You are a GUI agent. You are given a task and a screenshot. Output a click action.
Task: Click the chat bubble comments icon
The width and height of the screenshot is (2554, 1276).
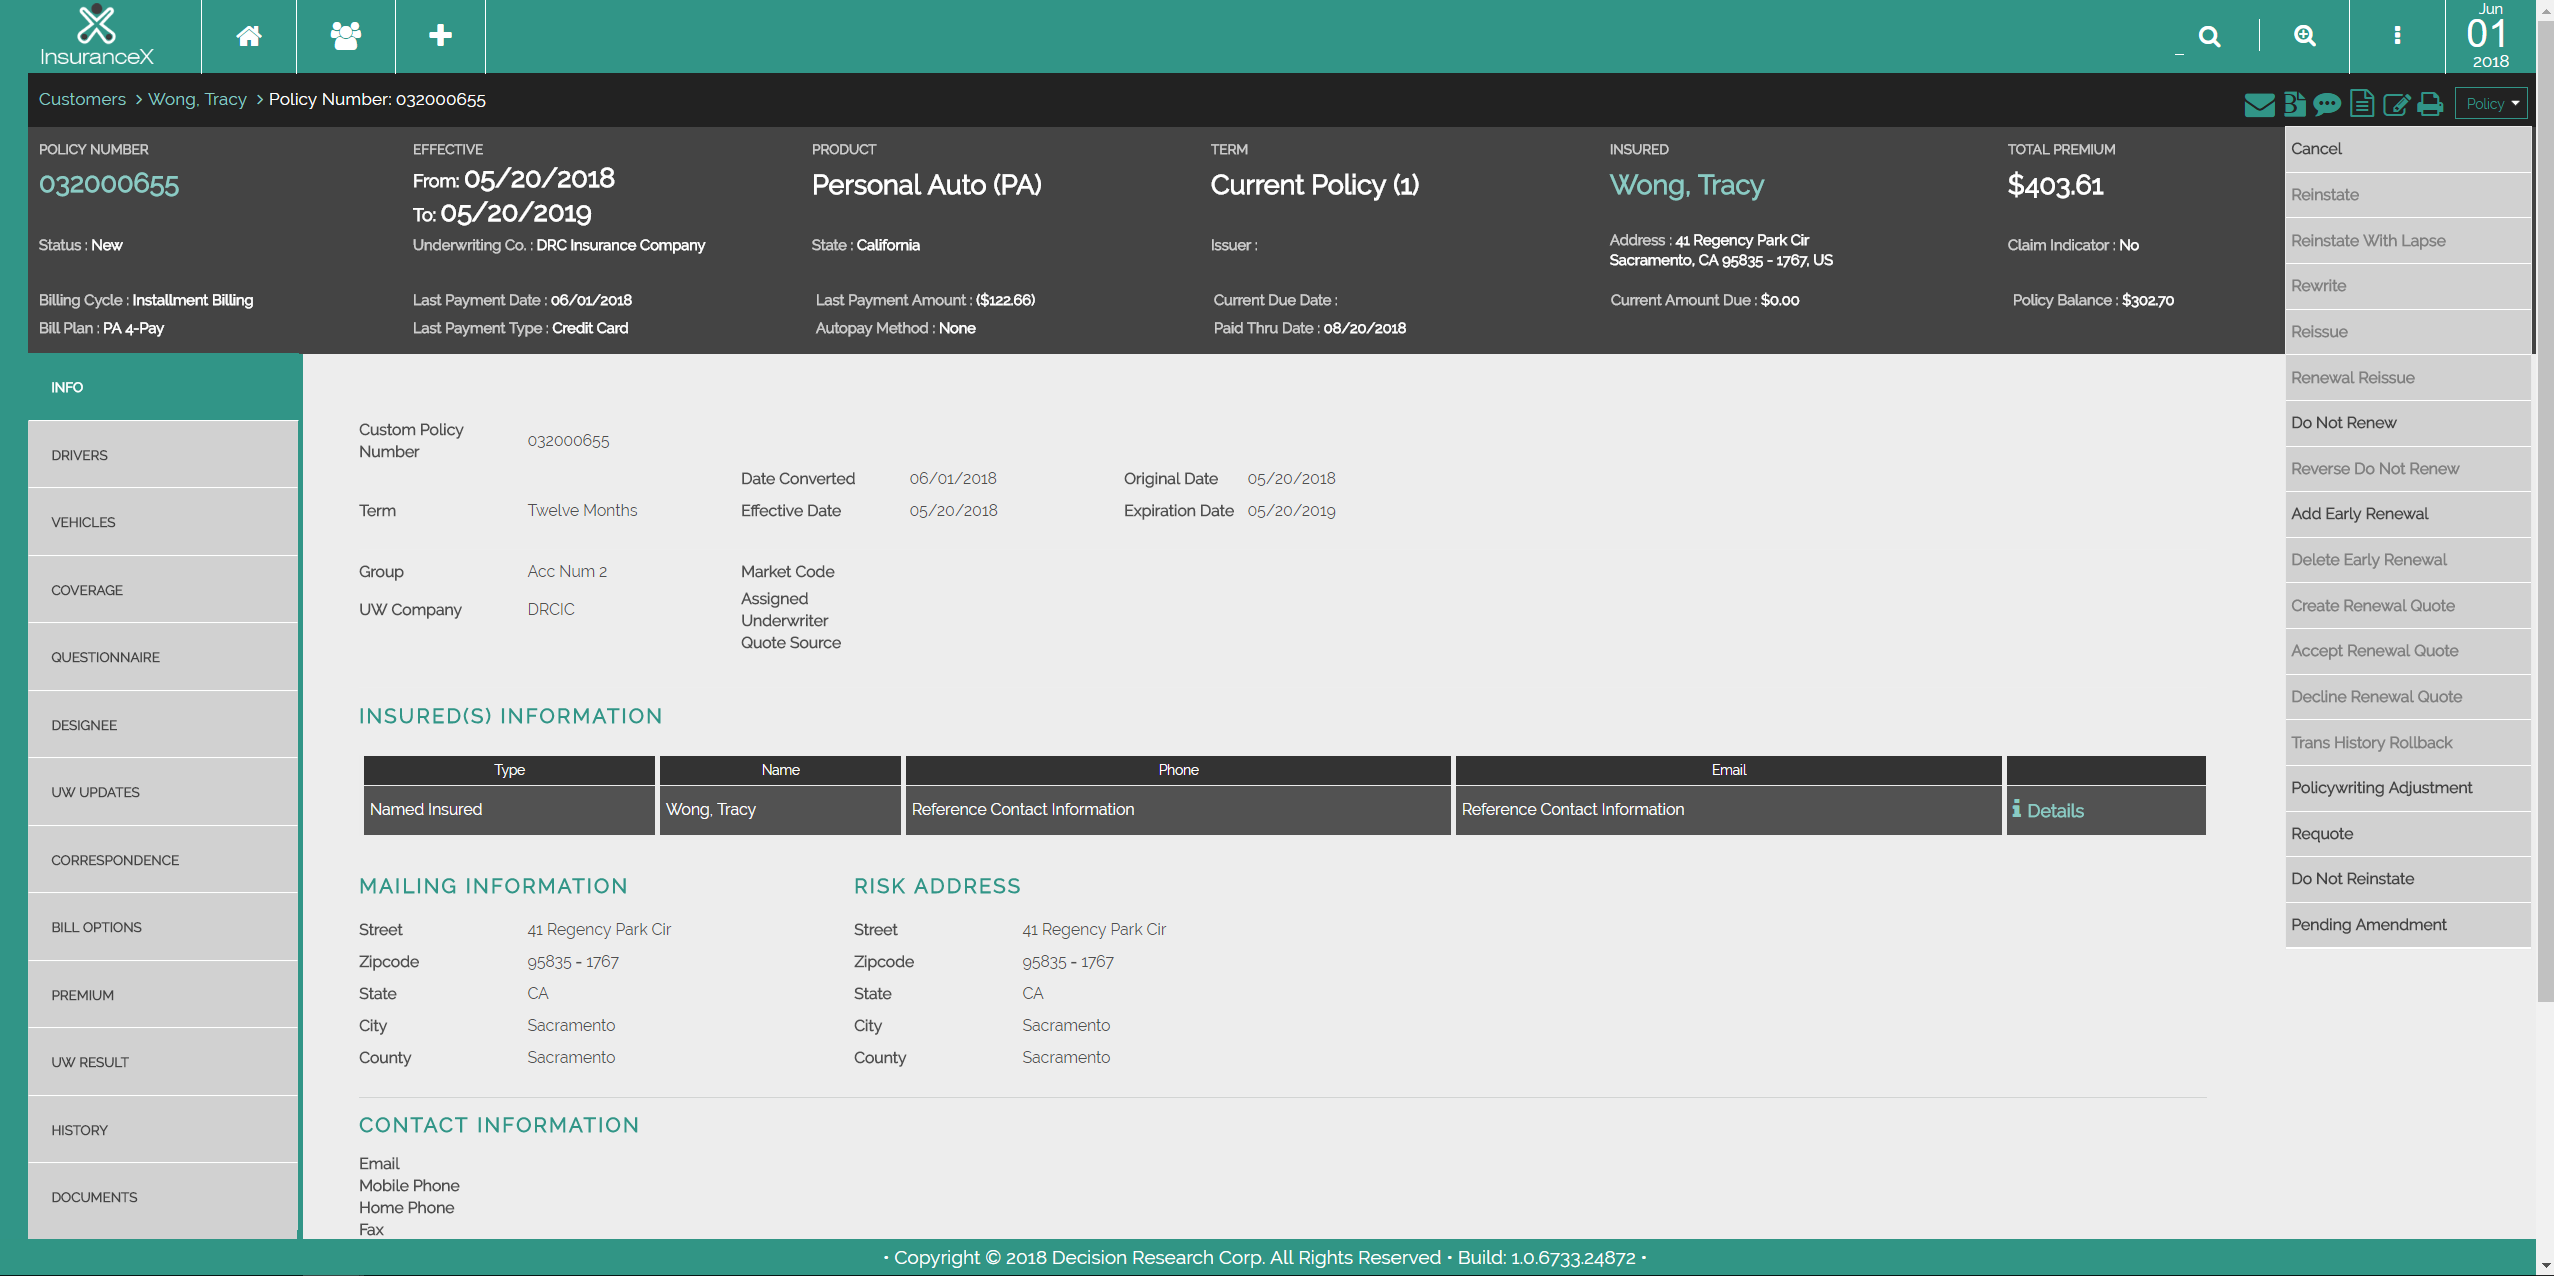(2328, 103)
